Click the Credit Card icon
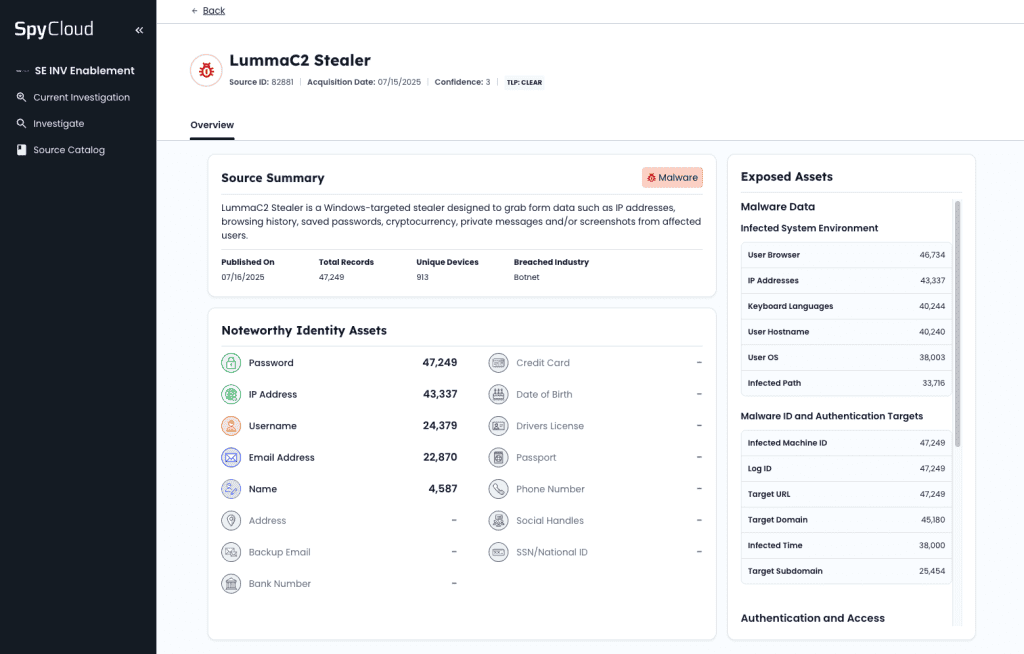 coord(498,363)
